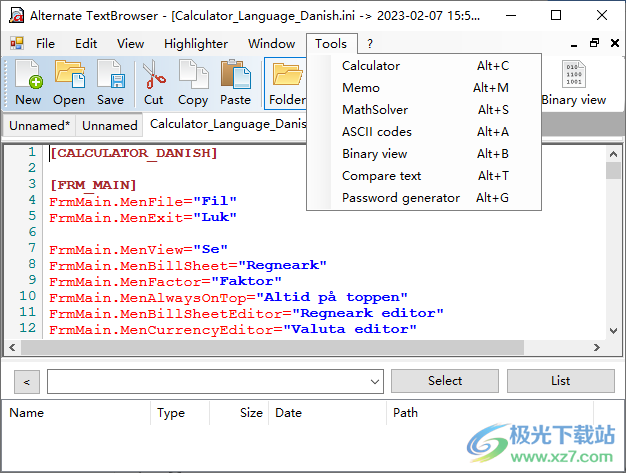
Task: Close the inner document with X
Action: pos(615,43)
